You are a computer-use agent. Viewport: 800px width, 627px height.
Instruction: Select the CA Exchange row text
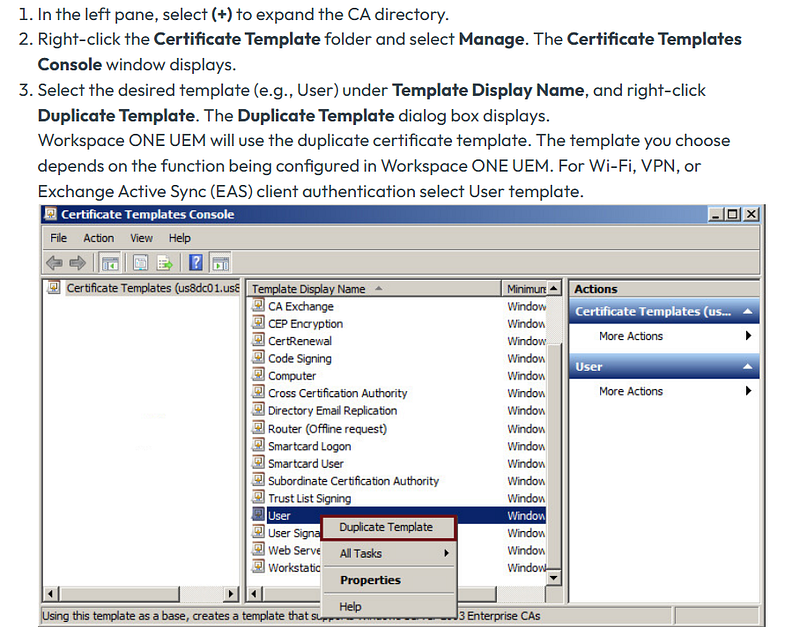coord(301,306)
